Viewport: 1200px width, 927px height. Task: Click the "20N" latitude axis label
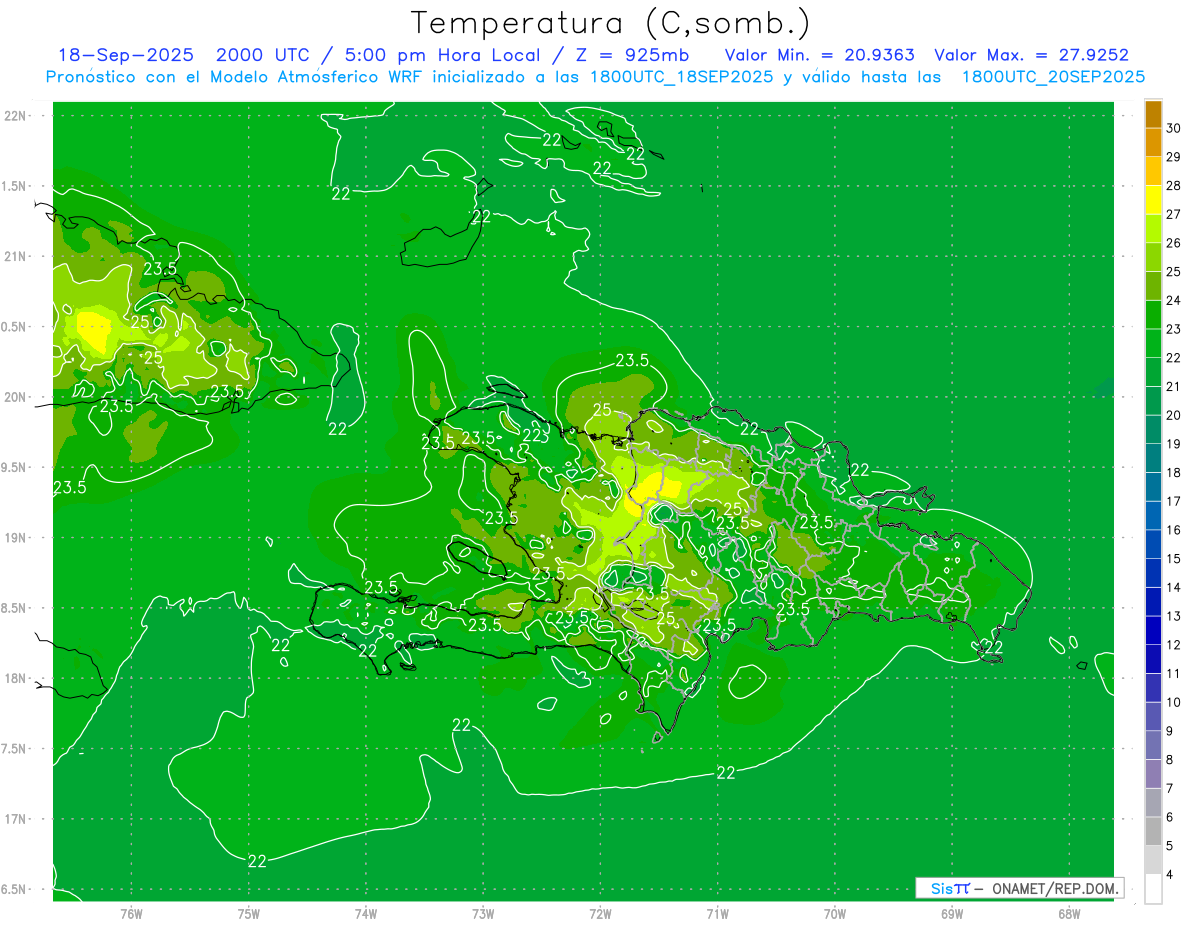pyautogui.click(x=16, y=397)
